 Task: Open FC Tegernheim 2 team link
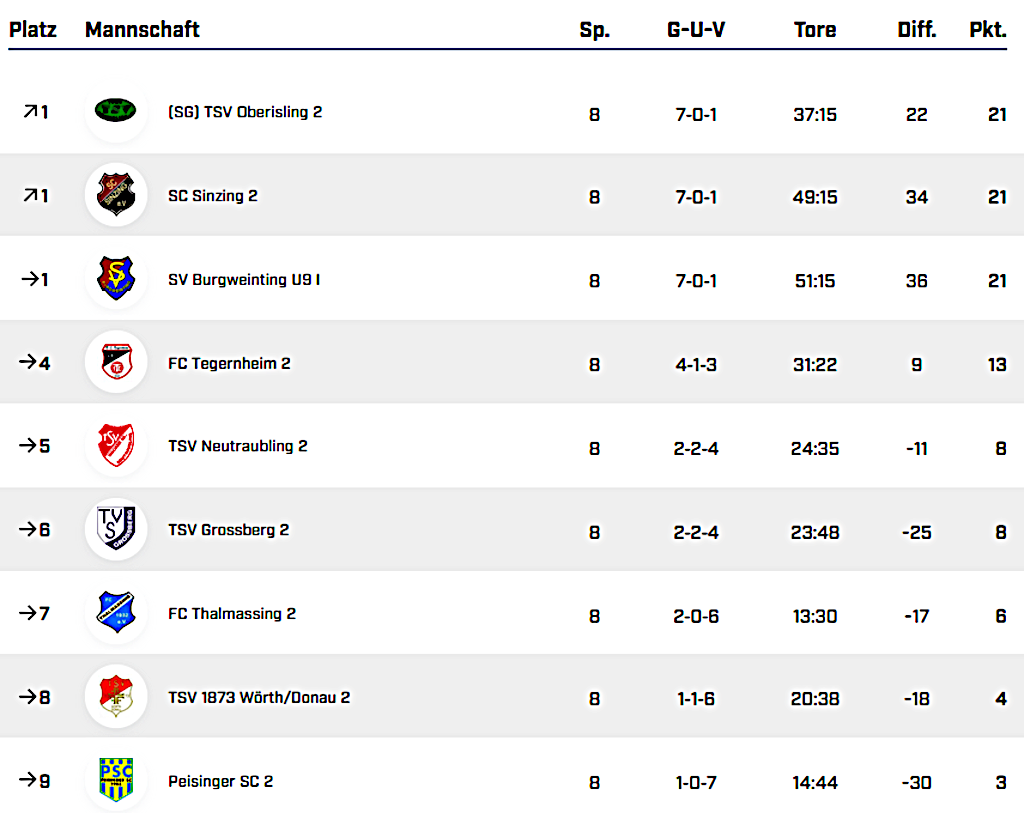point(229,363)
